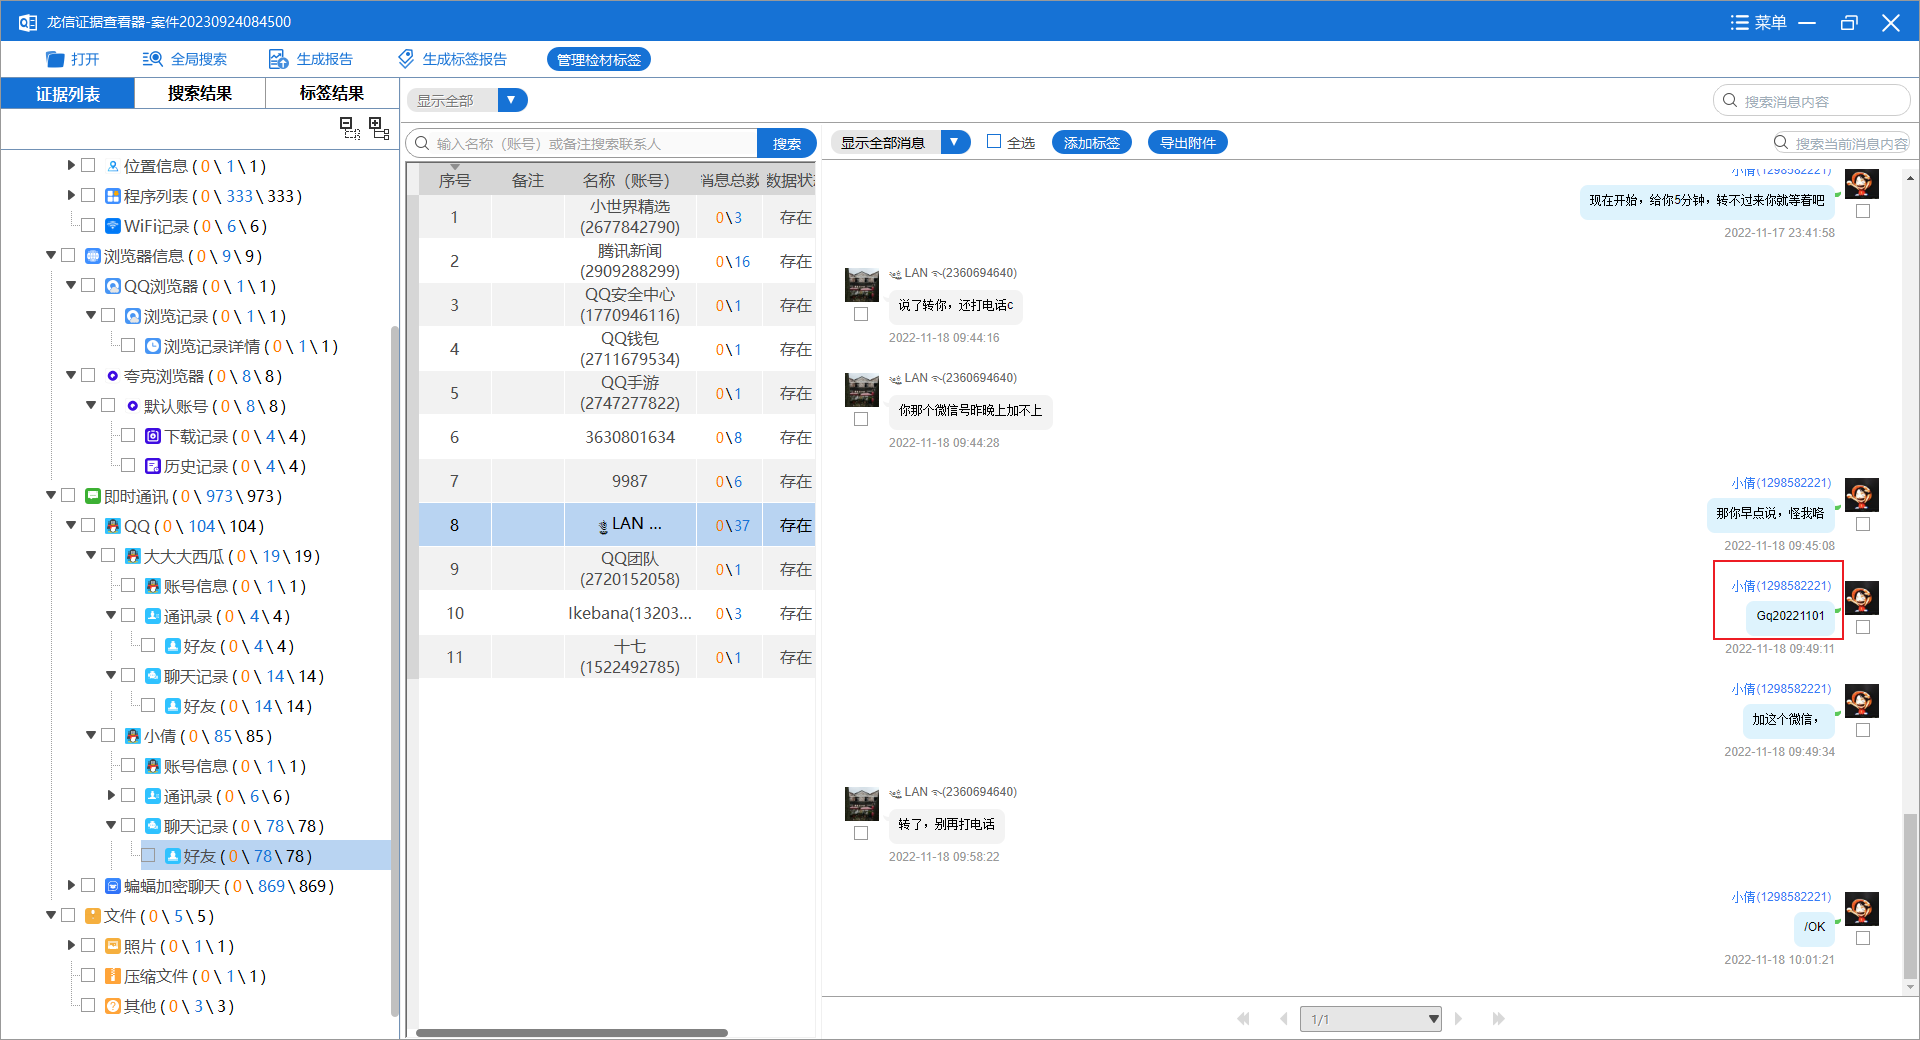Click the generate tag report icon

[405, 59]
